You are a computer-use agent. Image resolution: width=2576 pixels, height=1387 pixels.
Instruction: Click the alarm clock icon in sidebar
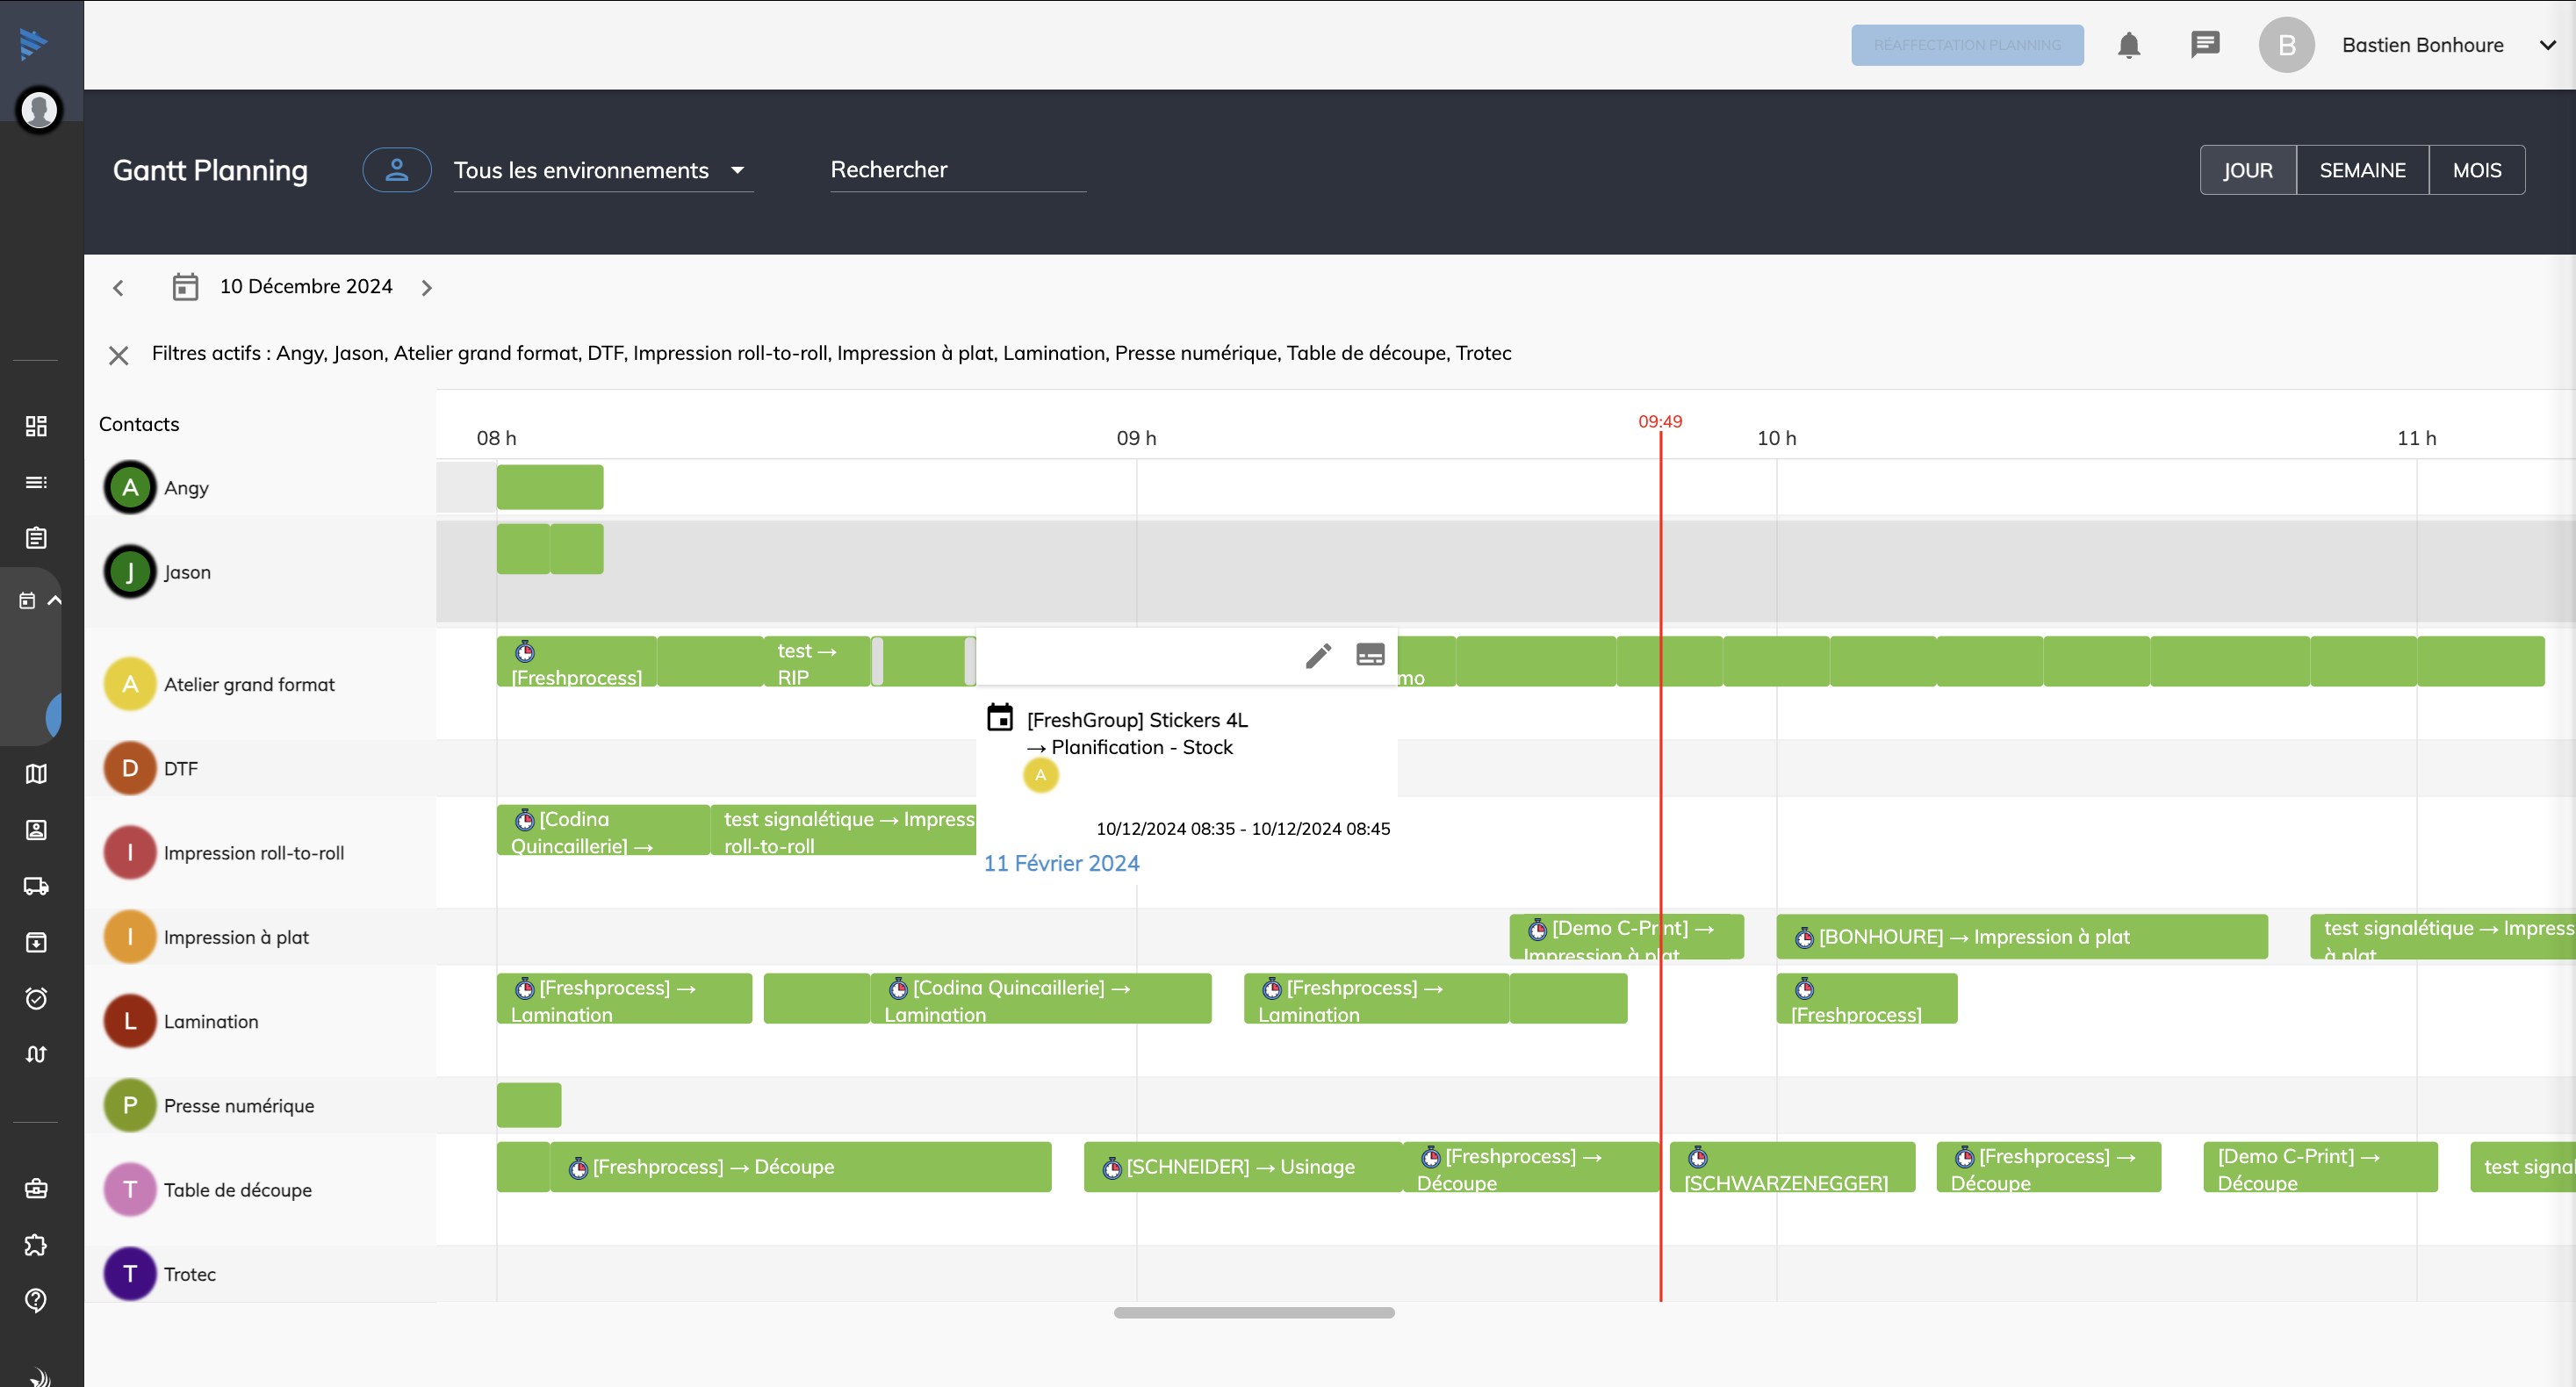point(36,998)
